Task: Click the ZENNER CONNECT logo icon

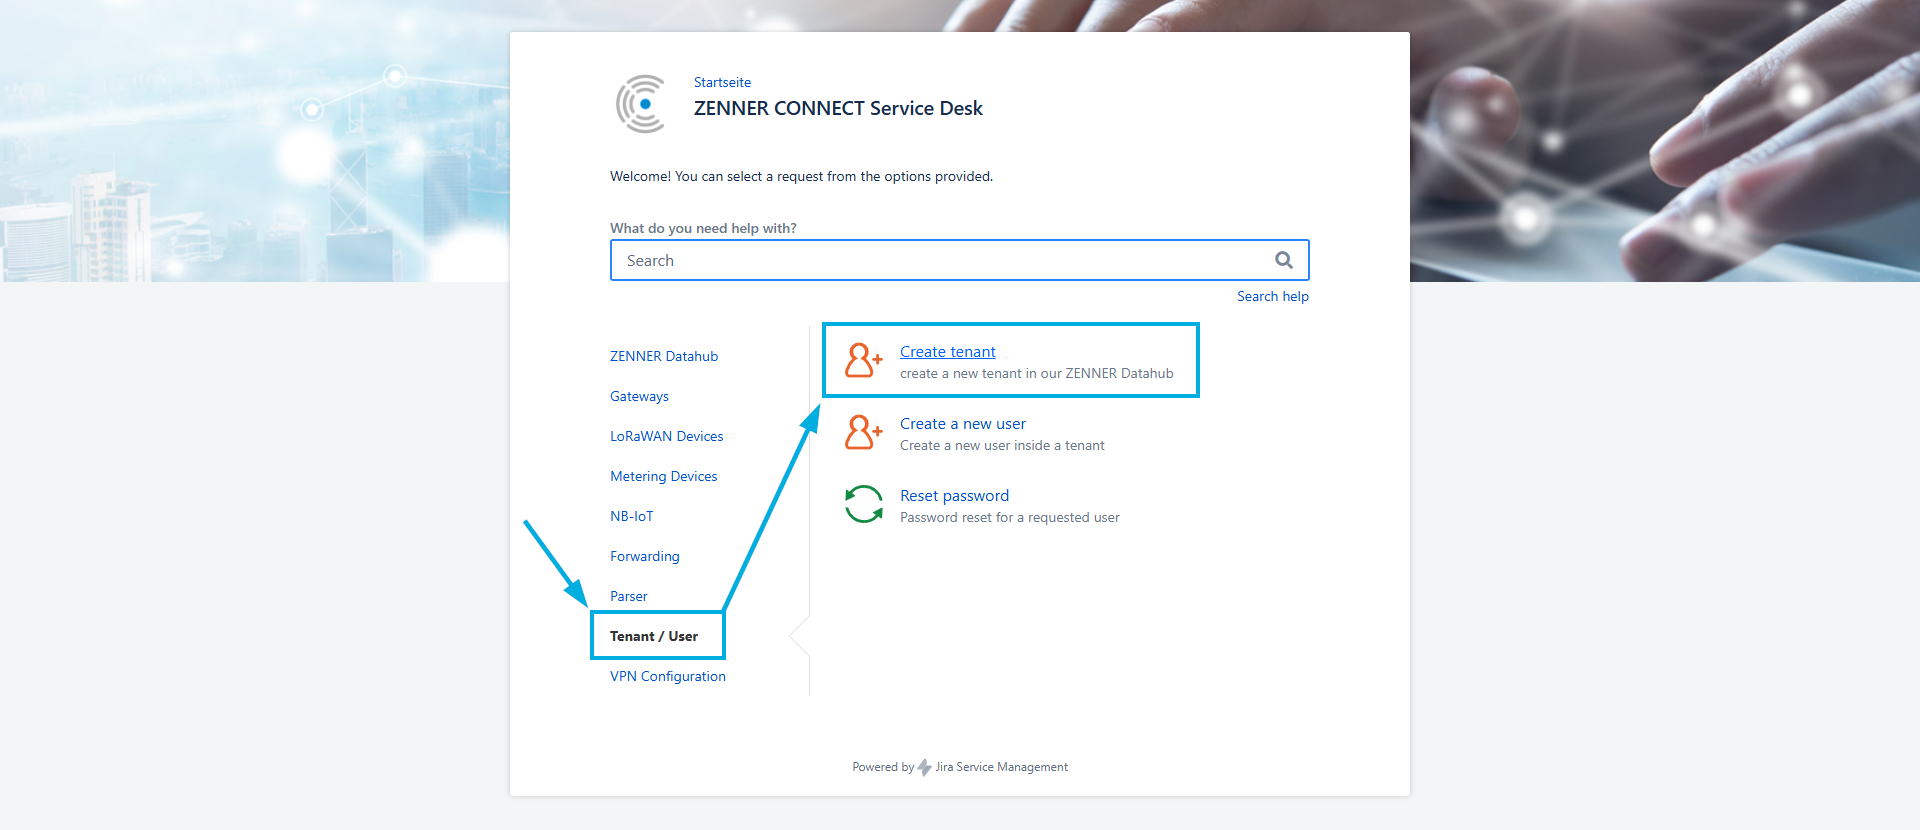Action: [641, 103]
